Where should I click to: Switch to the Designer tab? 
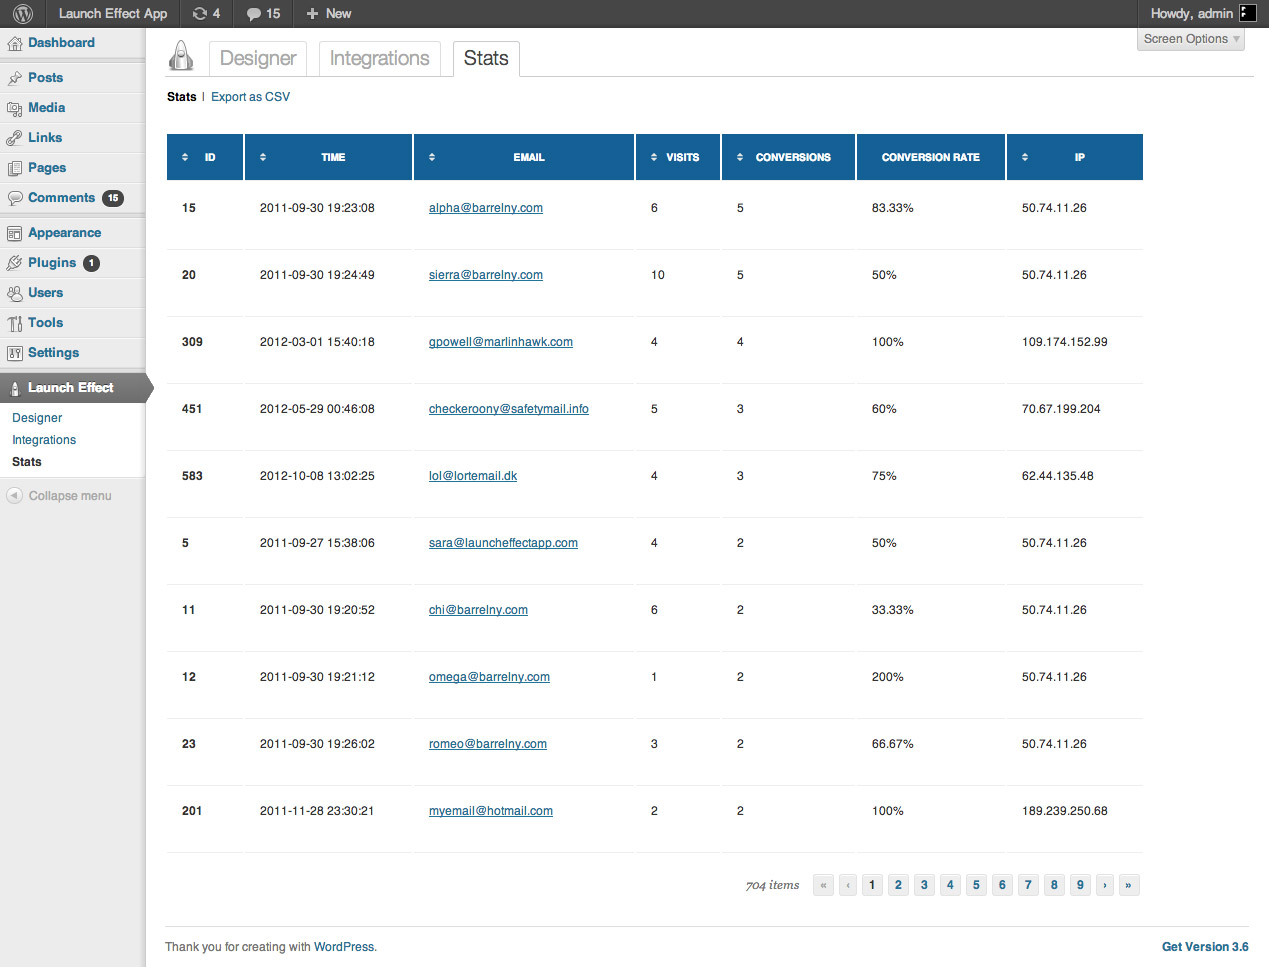point(258,58)
